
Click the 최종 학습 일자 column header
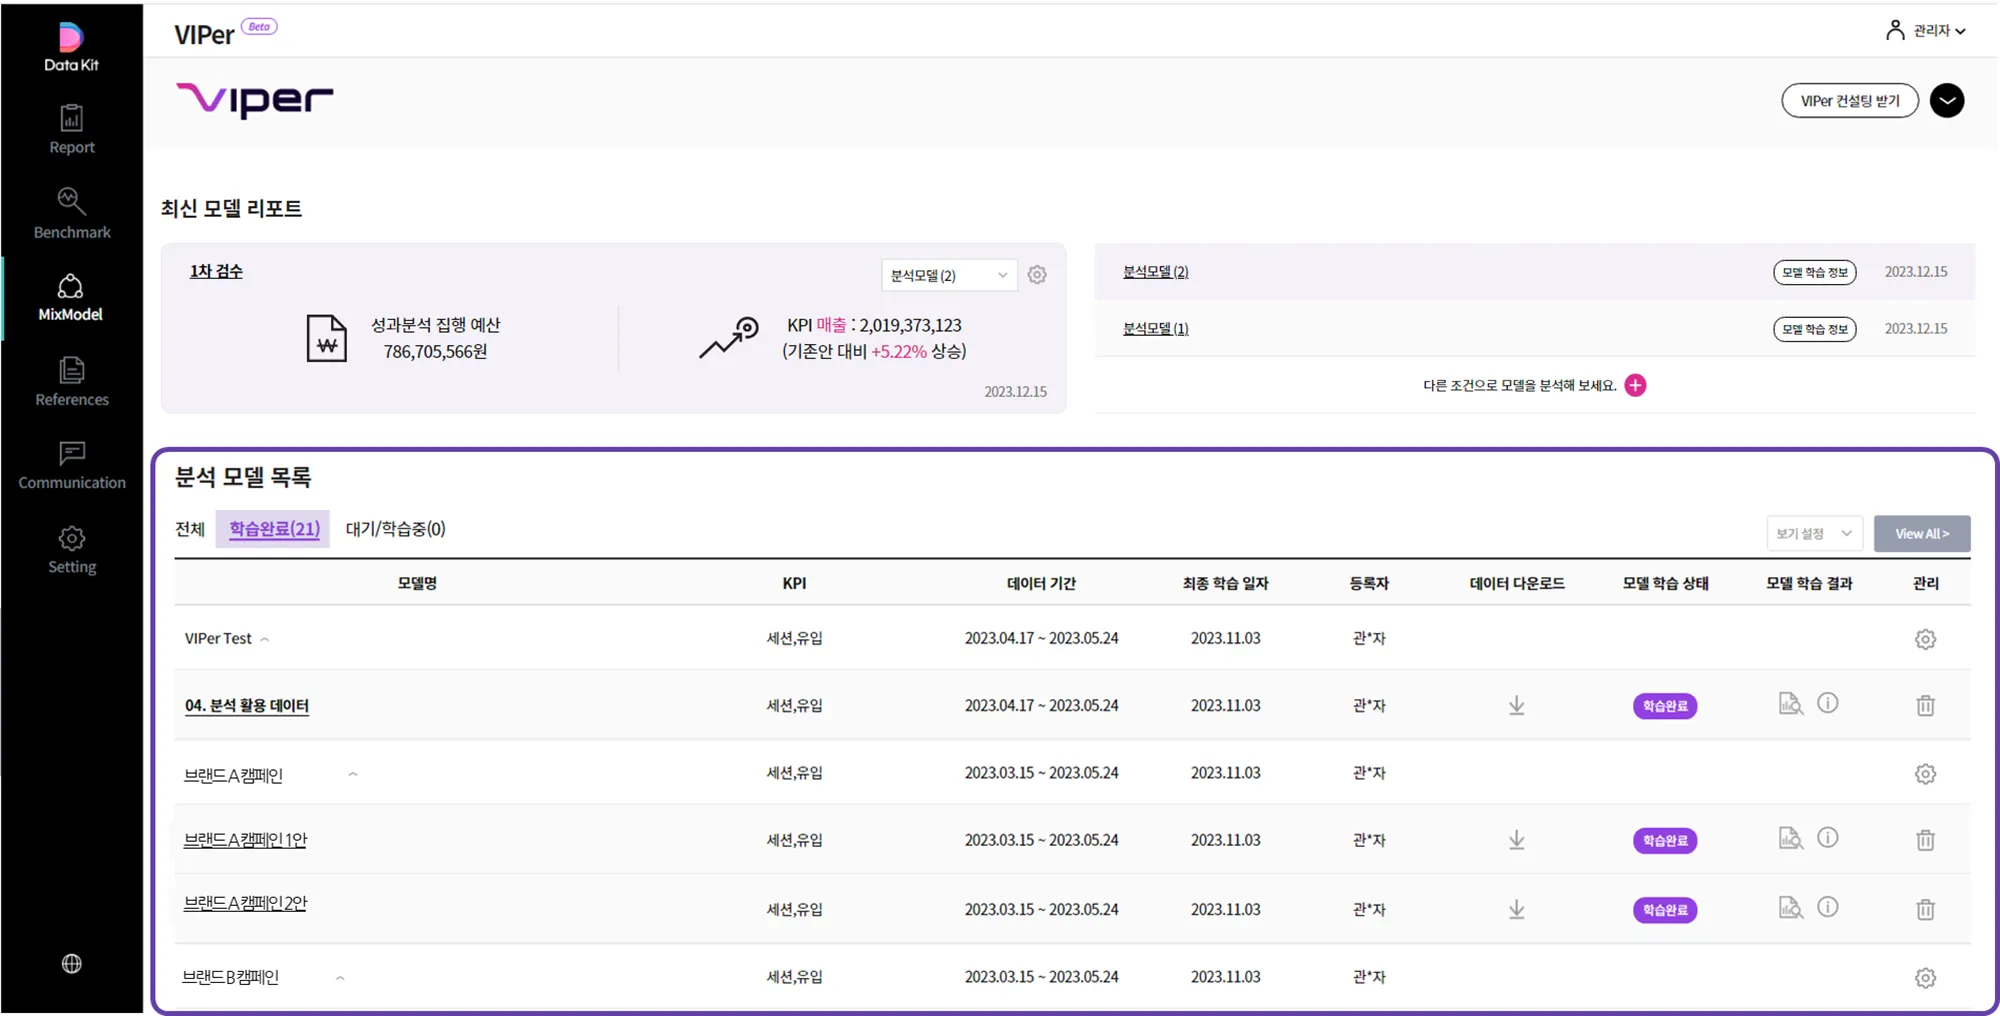coord(1225,583)
